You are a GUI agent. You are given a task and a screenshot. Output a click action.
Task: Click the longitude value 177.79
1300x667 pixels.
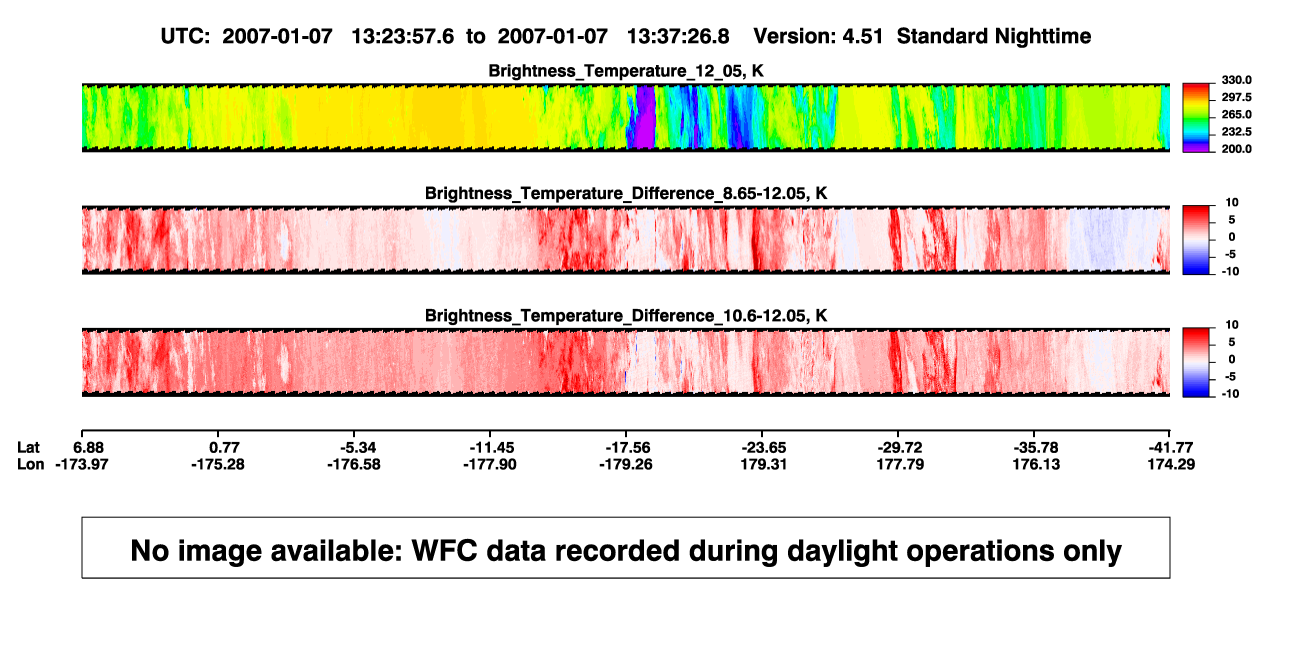898,464
